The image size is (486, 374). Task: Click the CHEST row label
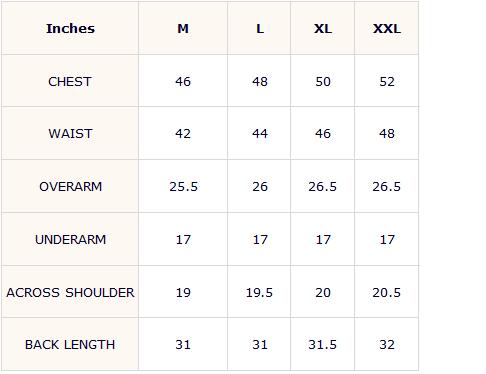[70, 82]
